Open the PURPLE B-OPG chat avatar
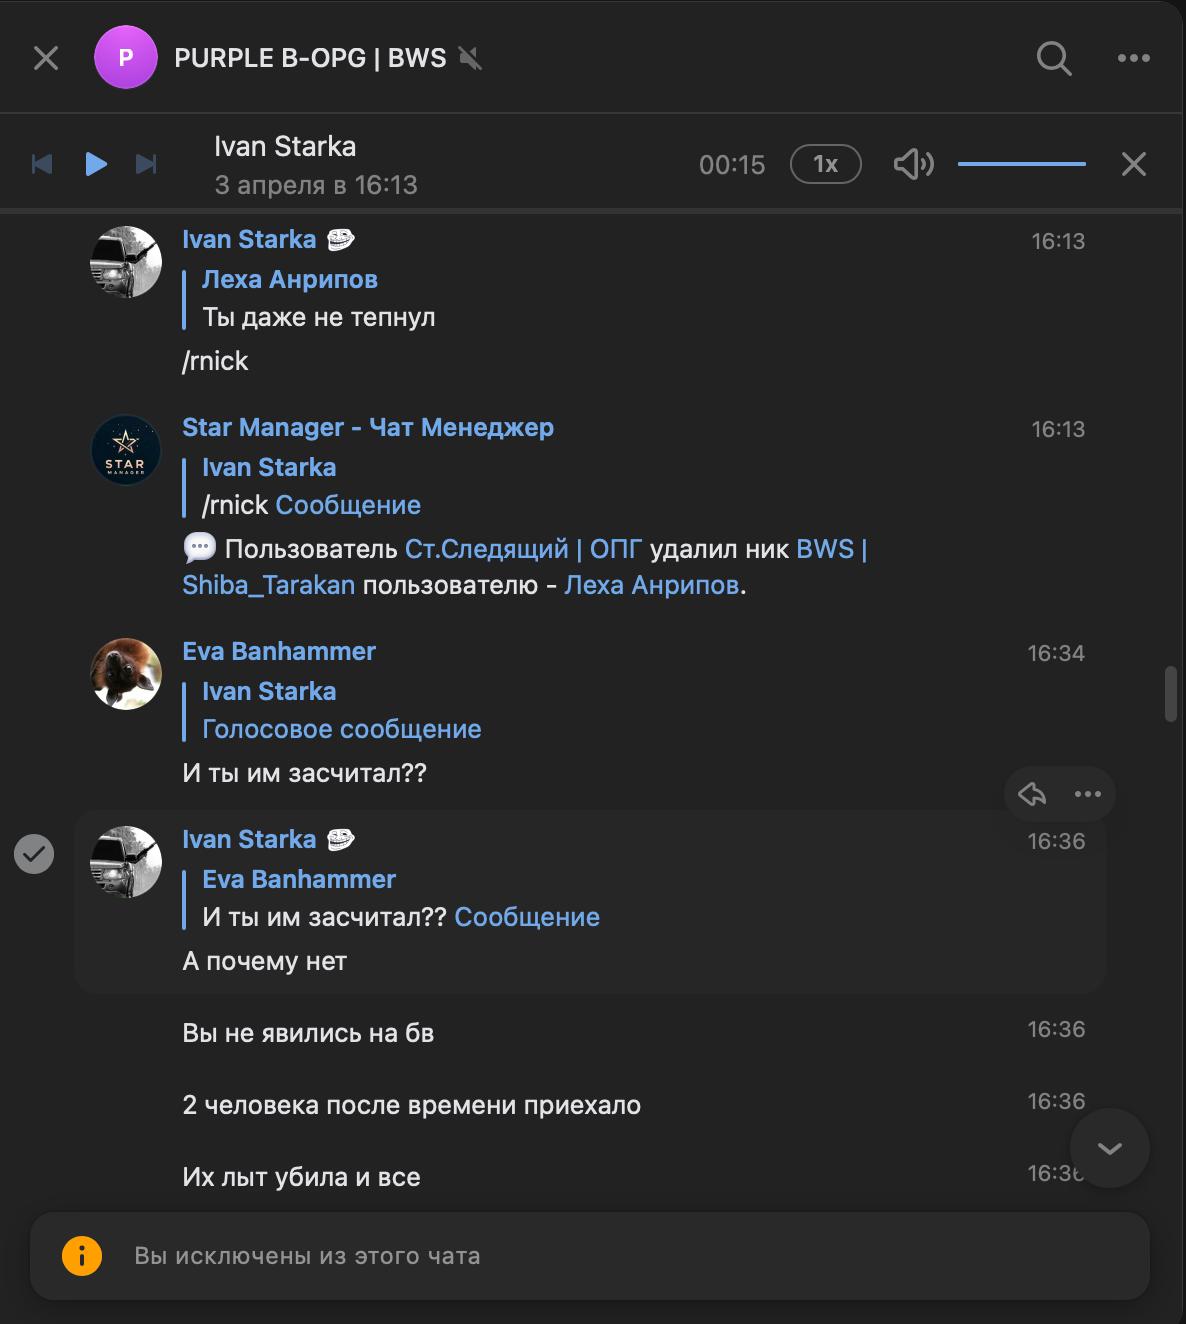Screen dimensions: 1186x1324 click(x=126, y=58)
